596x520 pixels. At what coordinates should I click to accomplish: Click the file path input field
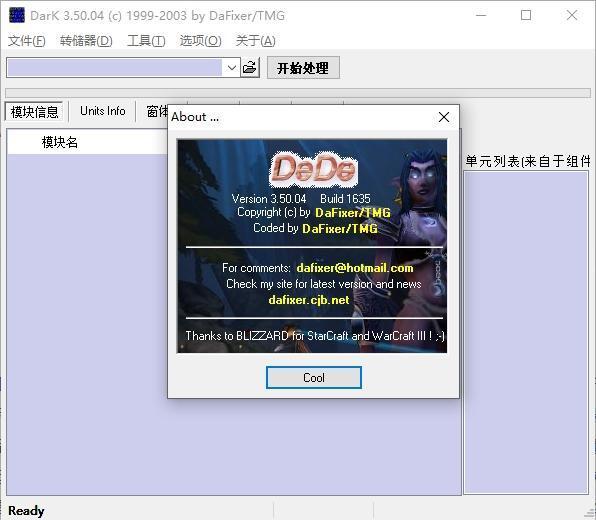coord(114,68)
